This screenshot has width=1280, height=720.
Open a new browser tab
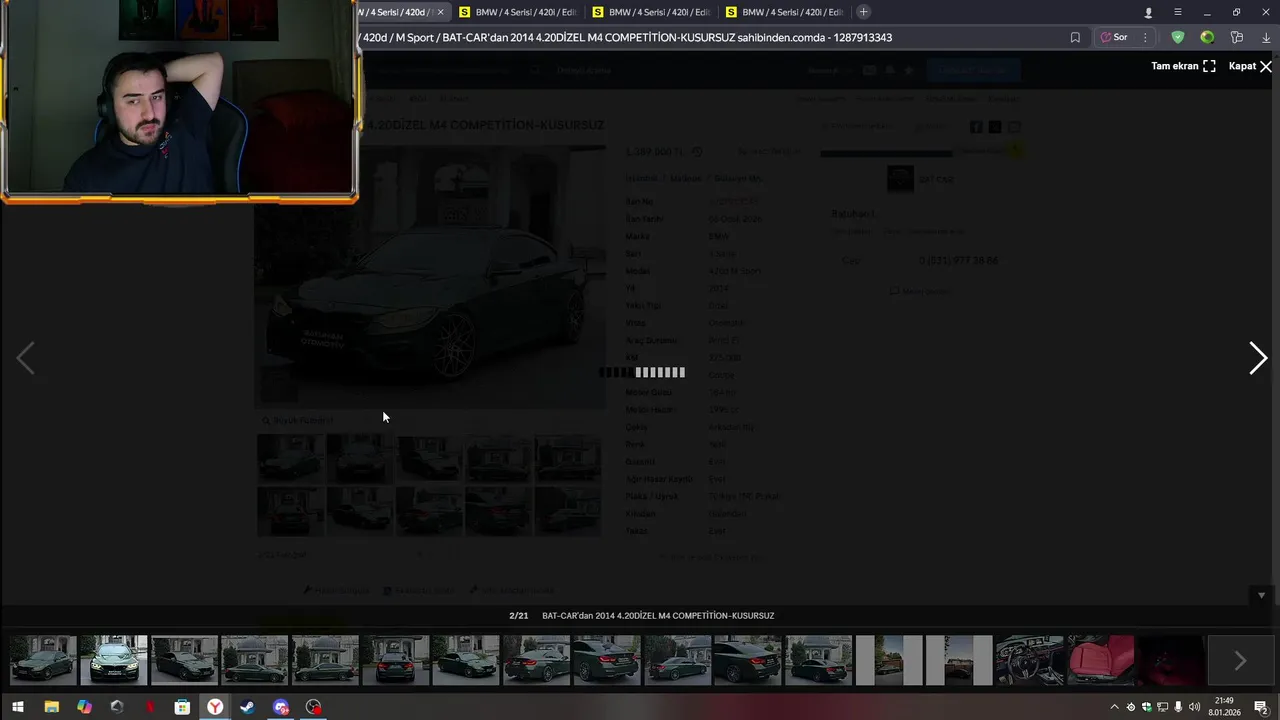[x=863, y=12]
